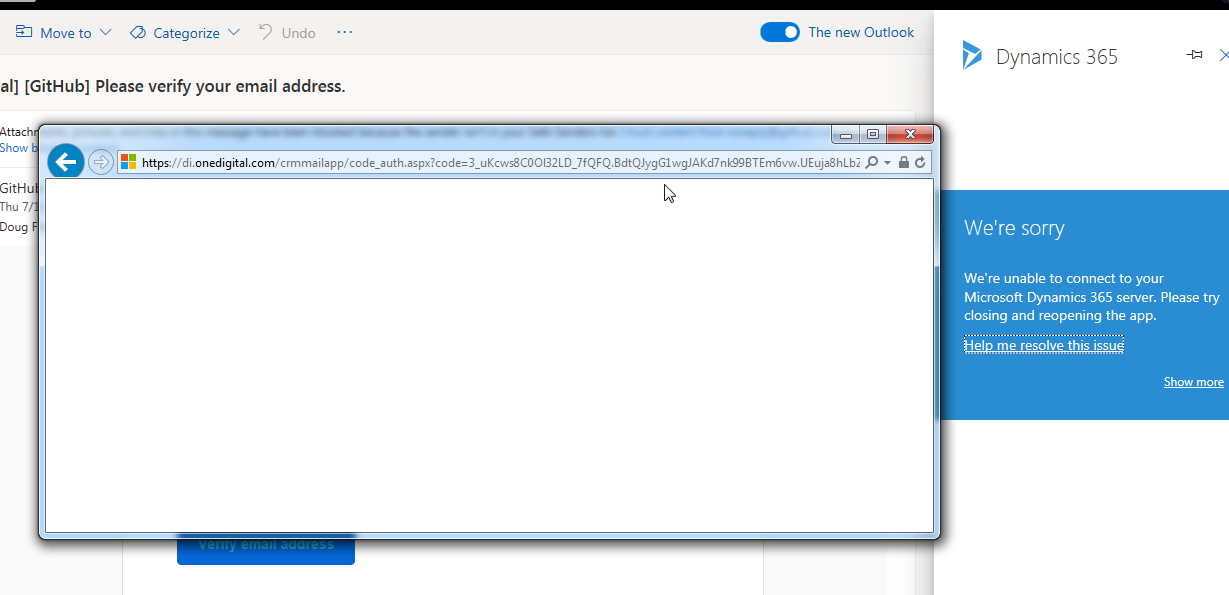The height and width of the screenshot is (595, 1229).
Task: Pin the Dynamics 365 pane
Action: coord(1194,55)
